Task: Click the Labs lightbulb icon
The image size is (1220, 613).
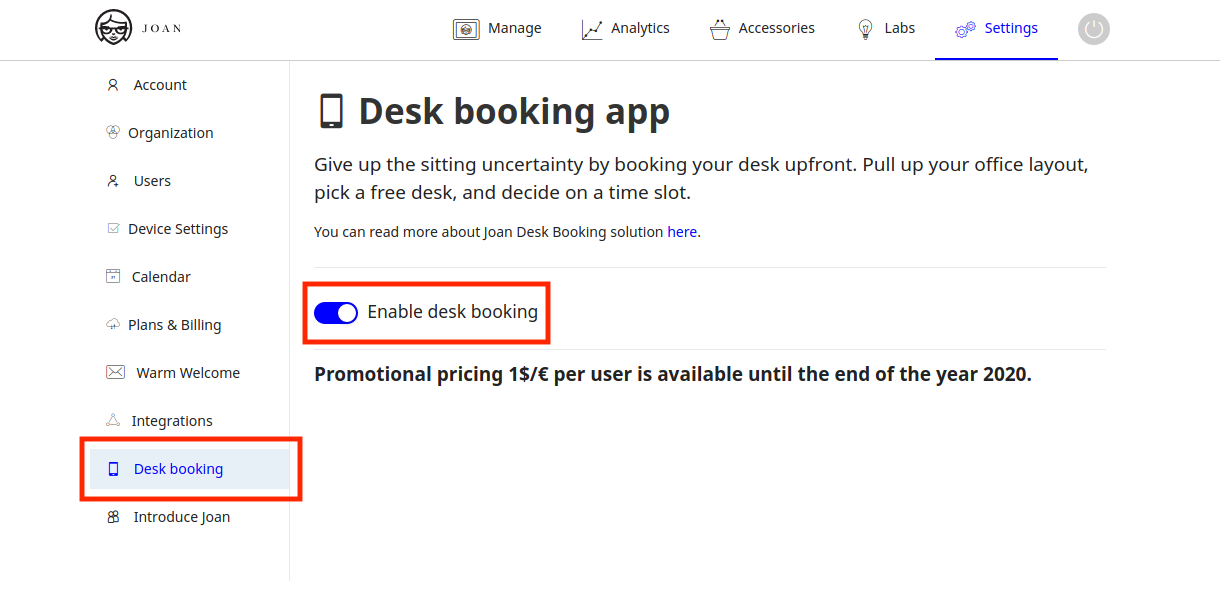Action: [x=865, y=29]
